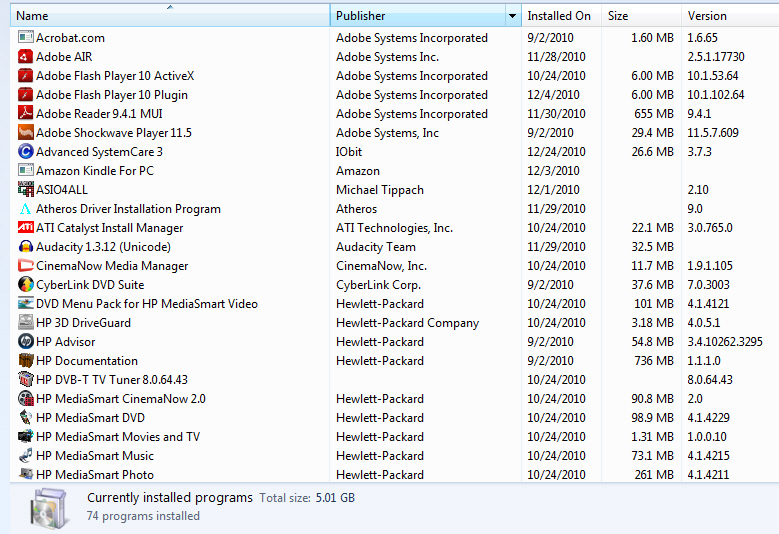Select the HP MediaSmart Music icon
779x534 pixels.
(26, 456)
